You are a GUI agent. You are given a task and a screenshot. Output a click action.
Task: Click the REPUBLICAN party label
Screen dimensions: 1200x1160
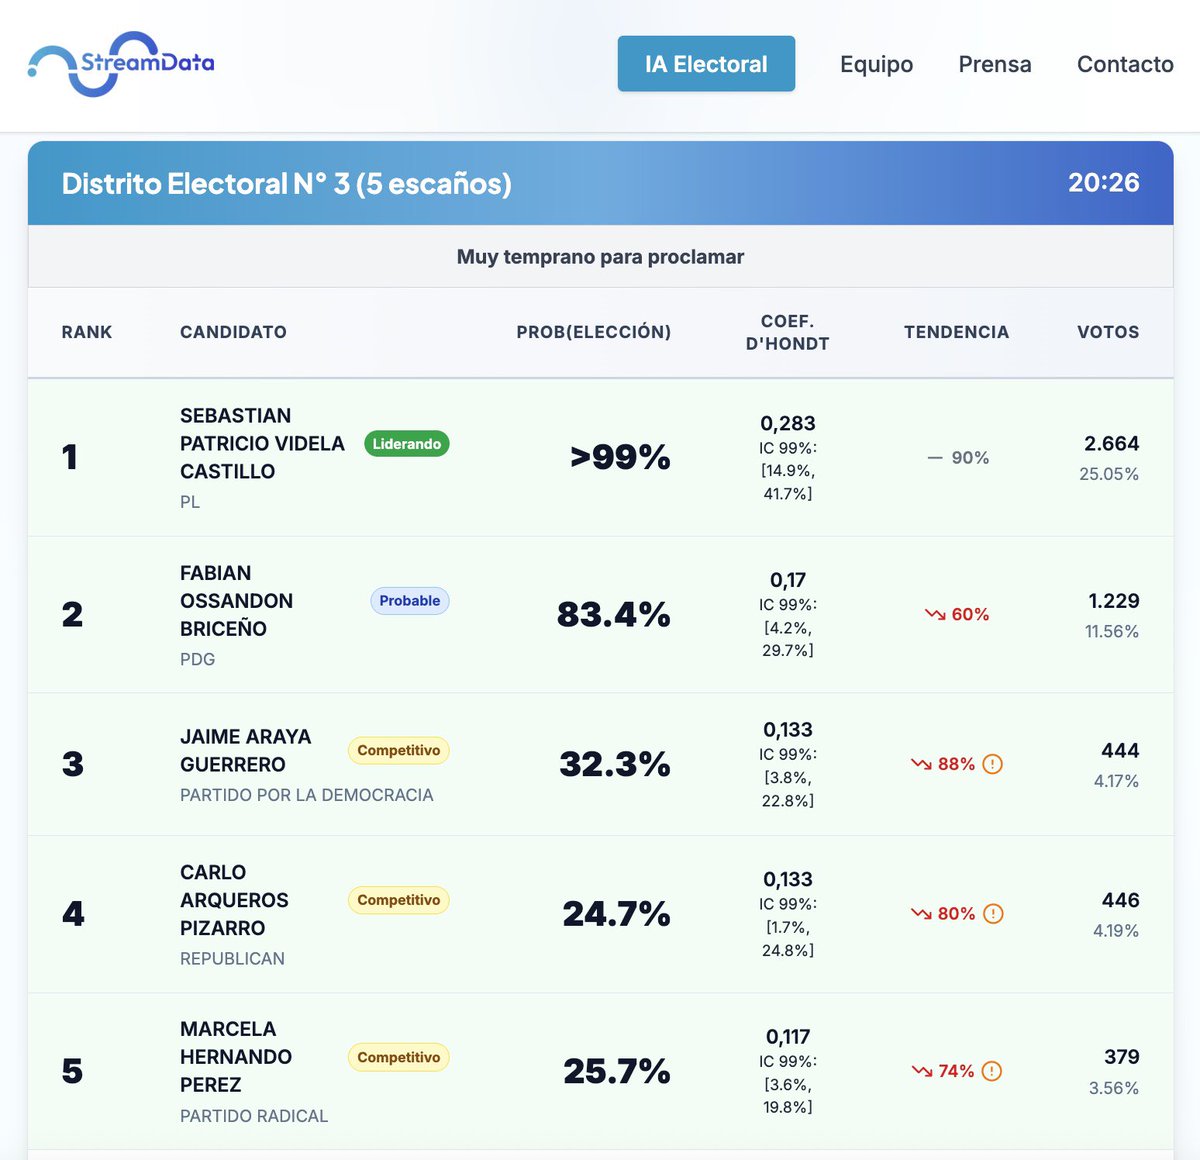(232, 959)
